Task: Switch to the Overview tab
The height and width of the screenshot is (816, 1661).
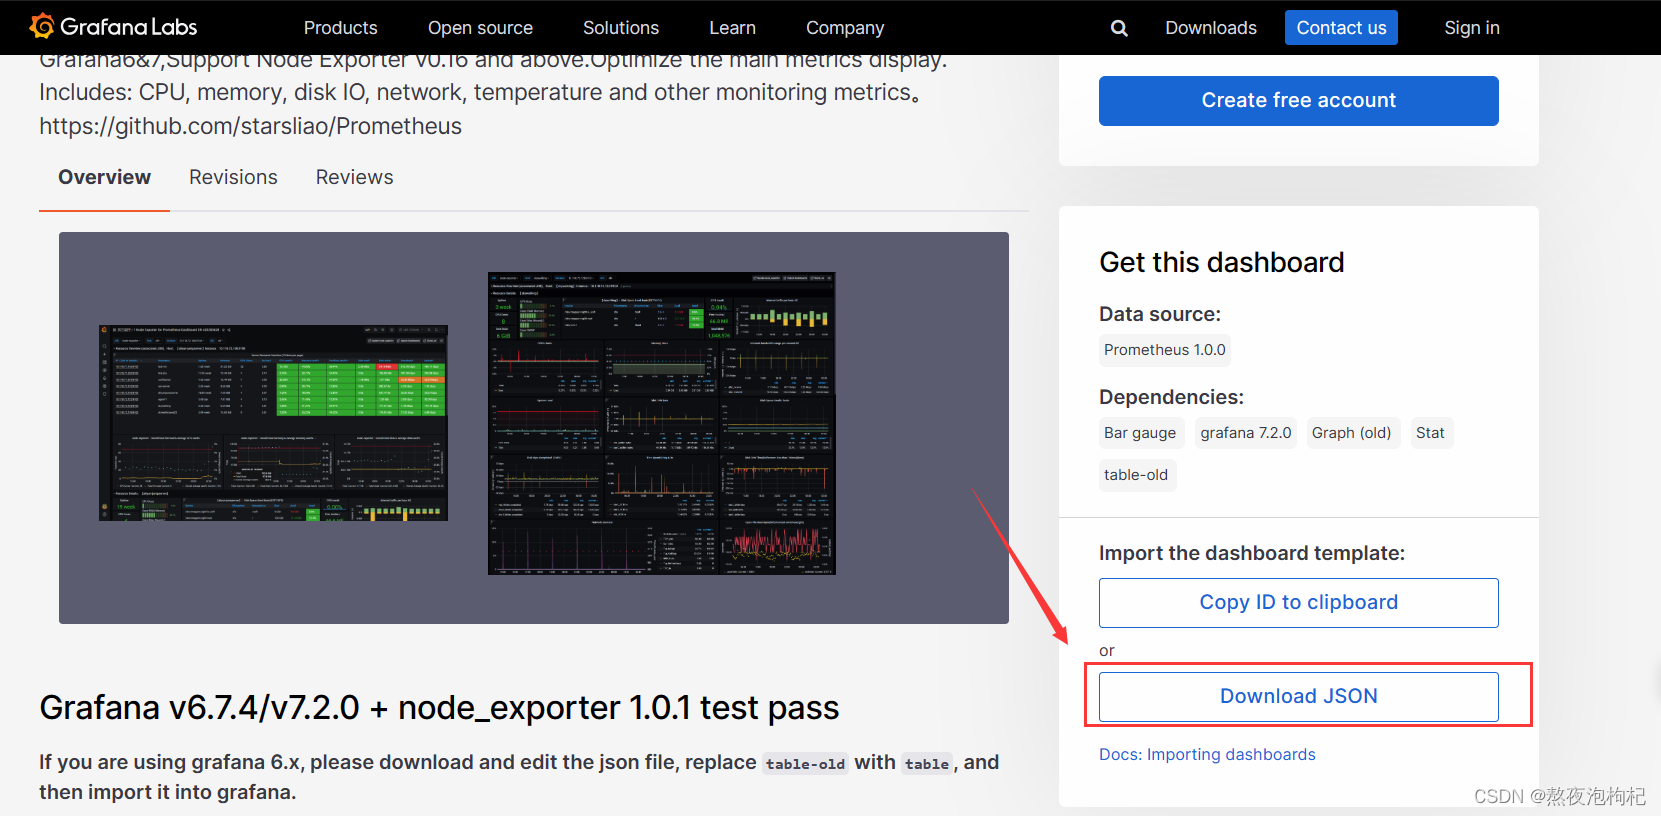Action: (104, 177)
